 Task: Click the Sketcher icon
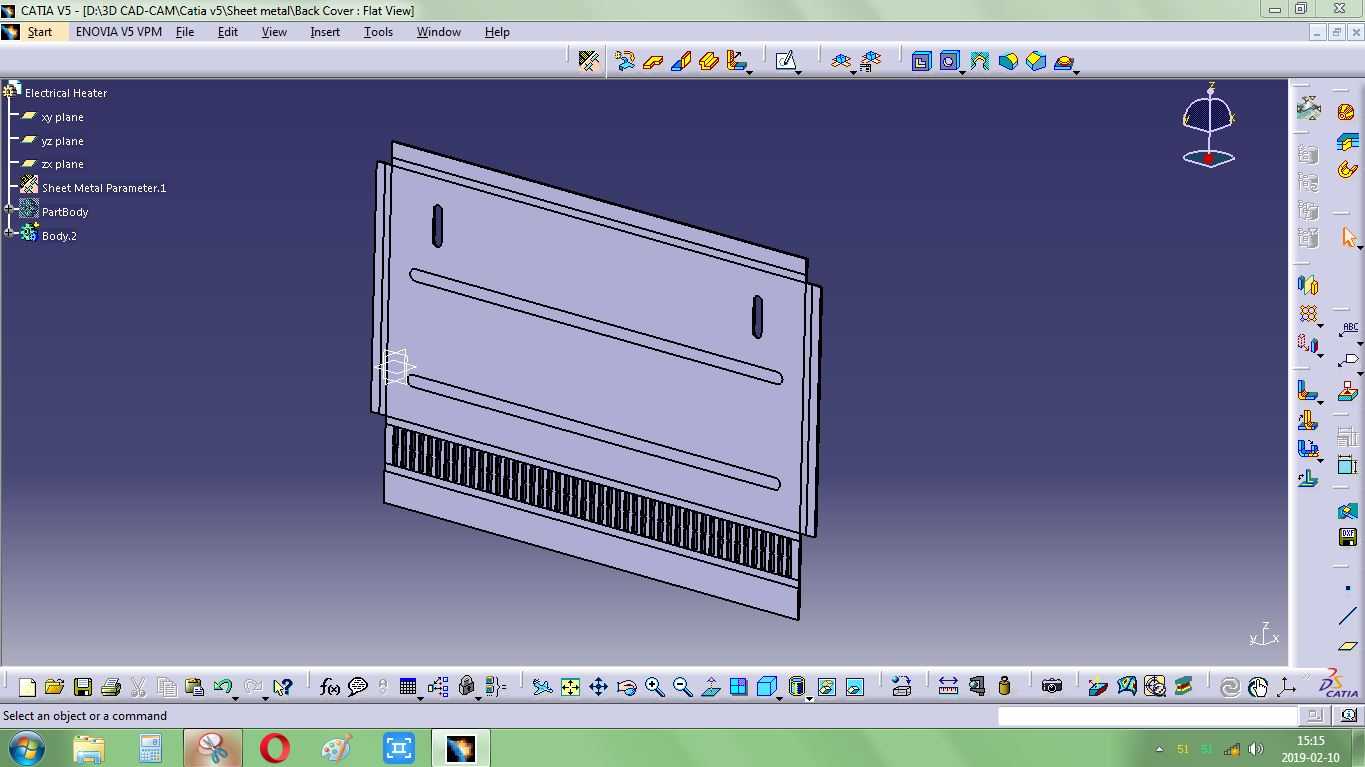pyautogui.click(x=786, y=61)
